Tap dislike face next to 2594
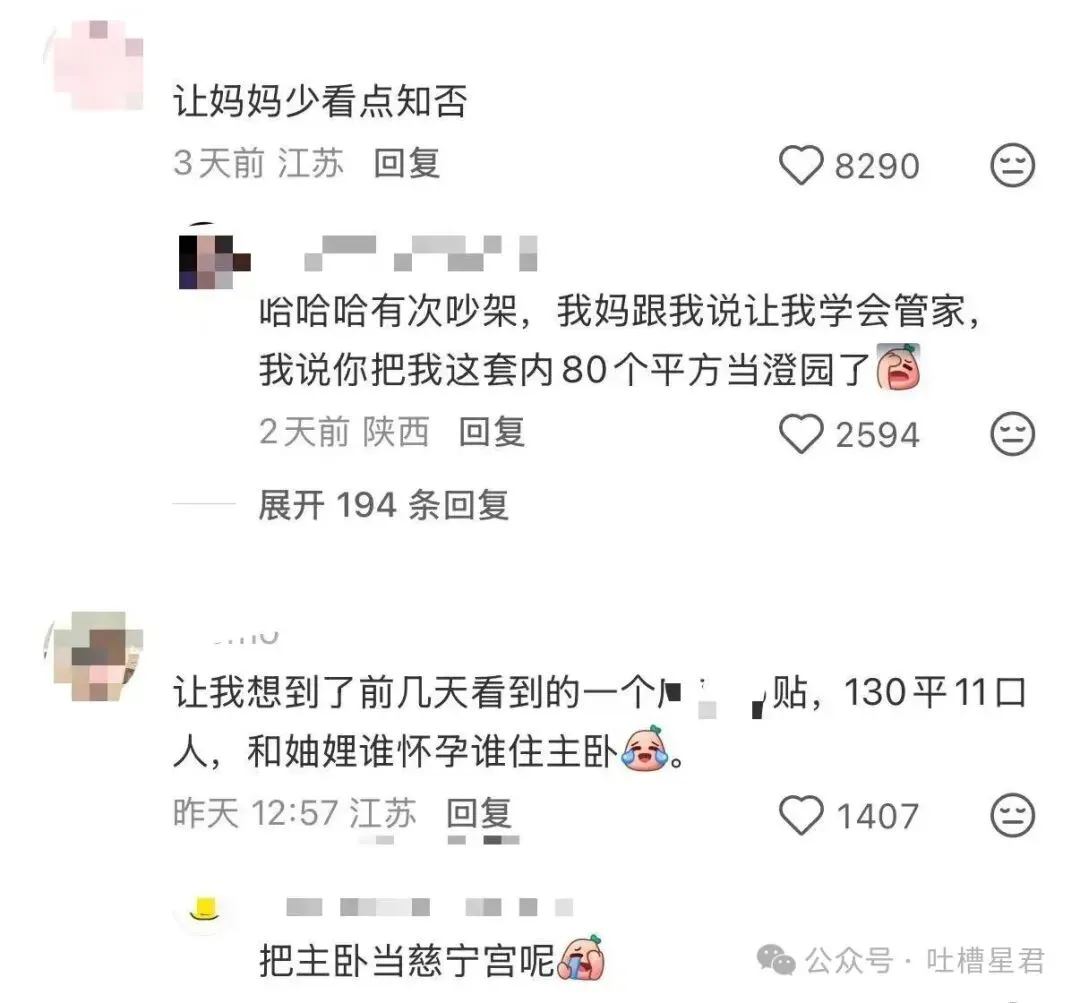 pos(1012,434)
